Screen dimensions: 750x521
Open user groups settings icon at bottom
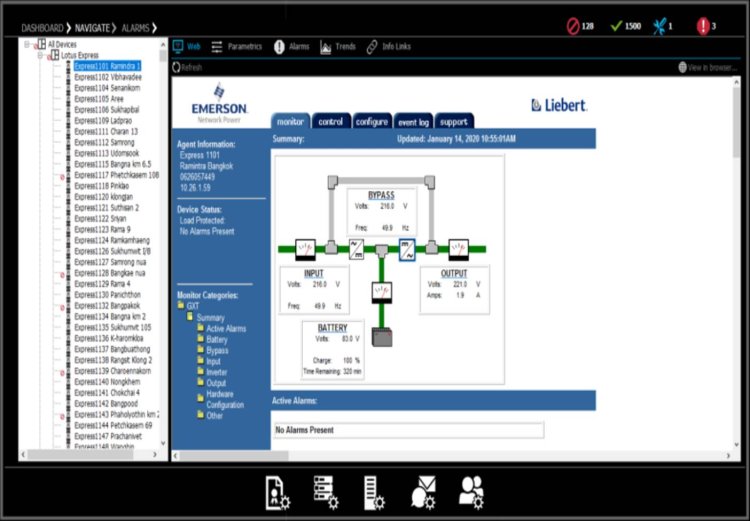coord(471,491)
